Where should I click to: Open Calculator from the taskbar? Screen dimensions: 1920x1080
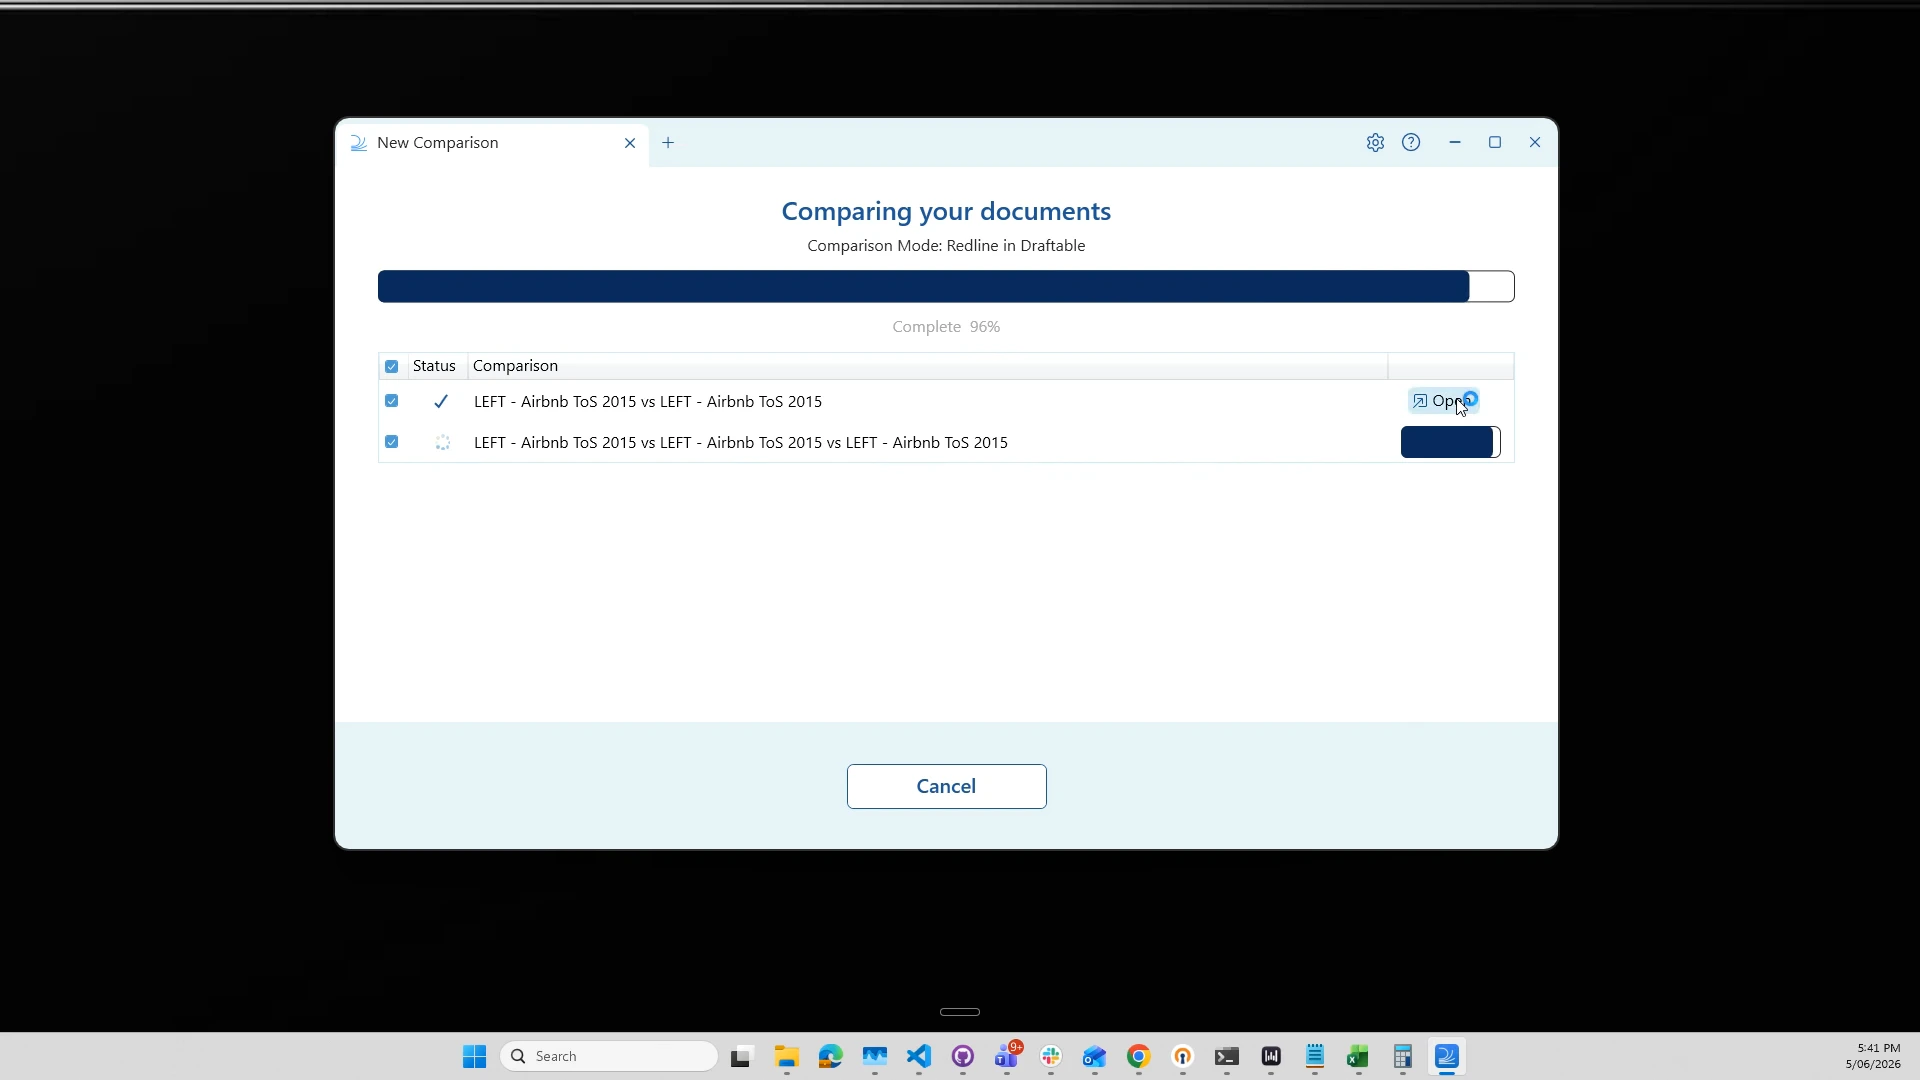[x=1403, y=1057]
